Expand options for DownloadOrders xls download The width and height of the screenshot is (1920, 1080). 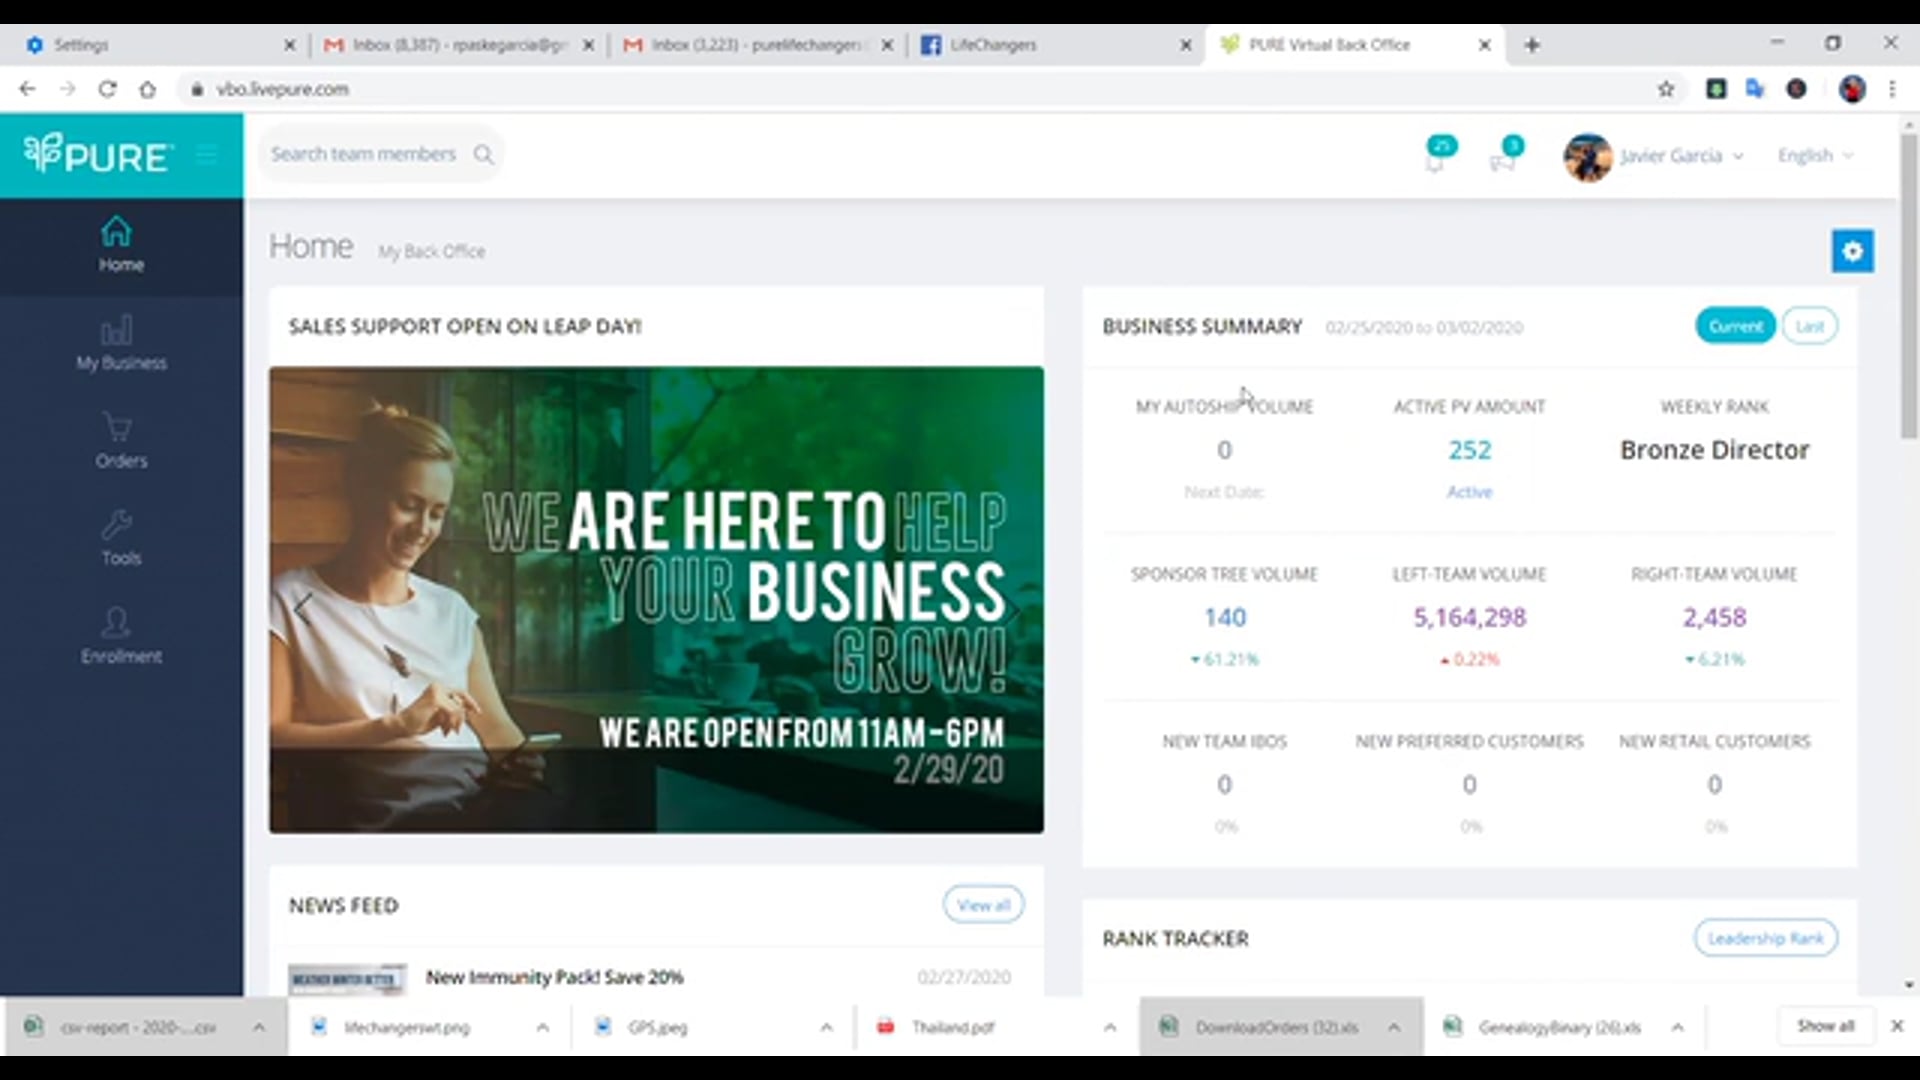point(1394,1027)
